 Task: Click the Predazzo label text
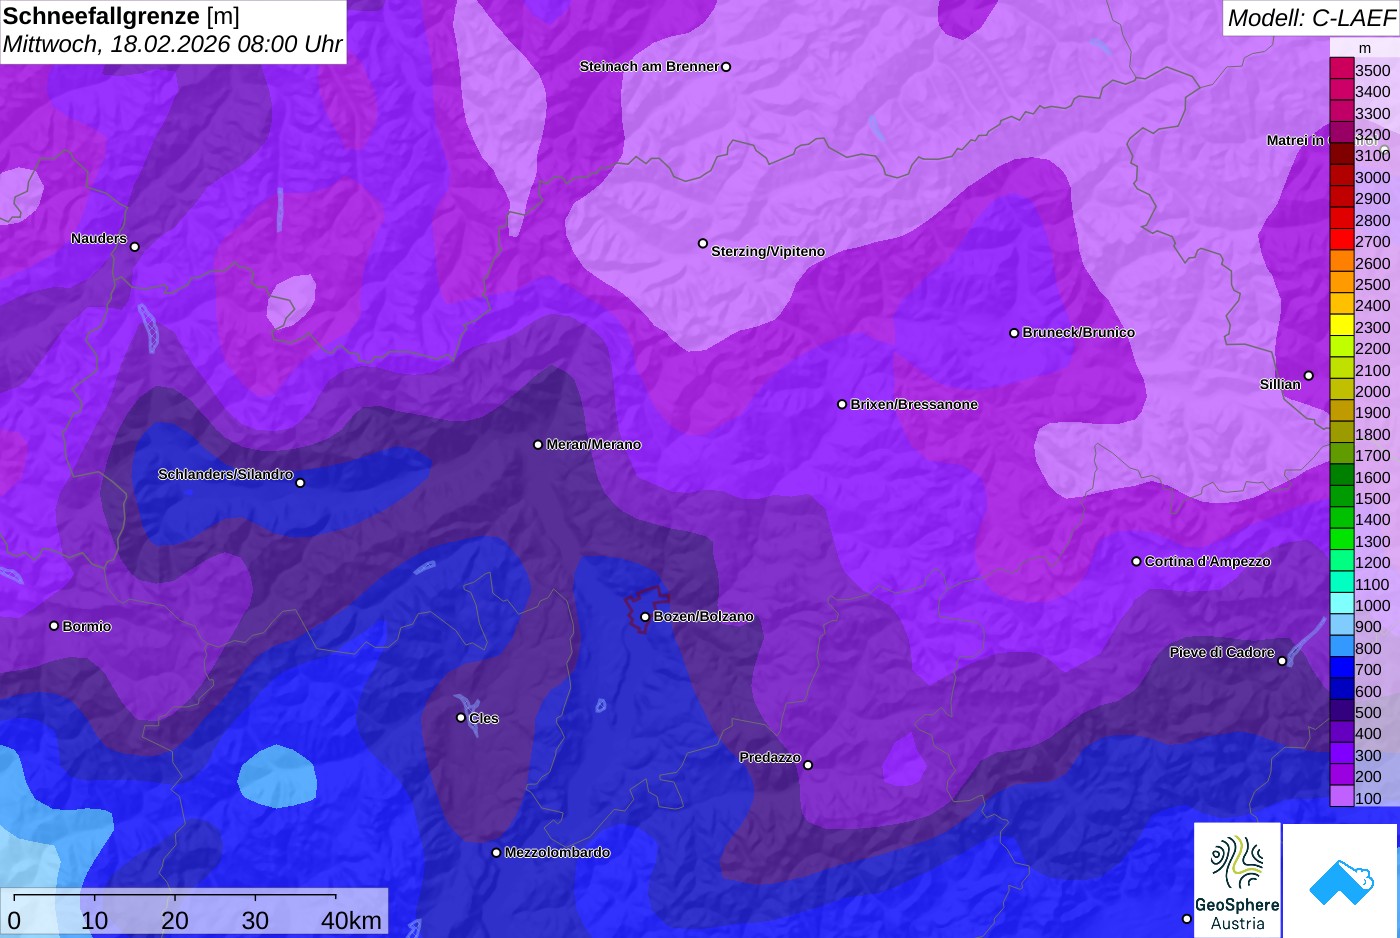(x=770, y=758)
